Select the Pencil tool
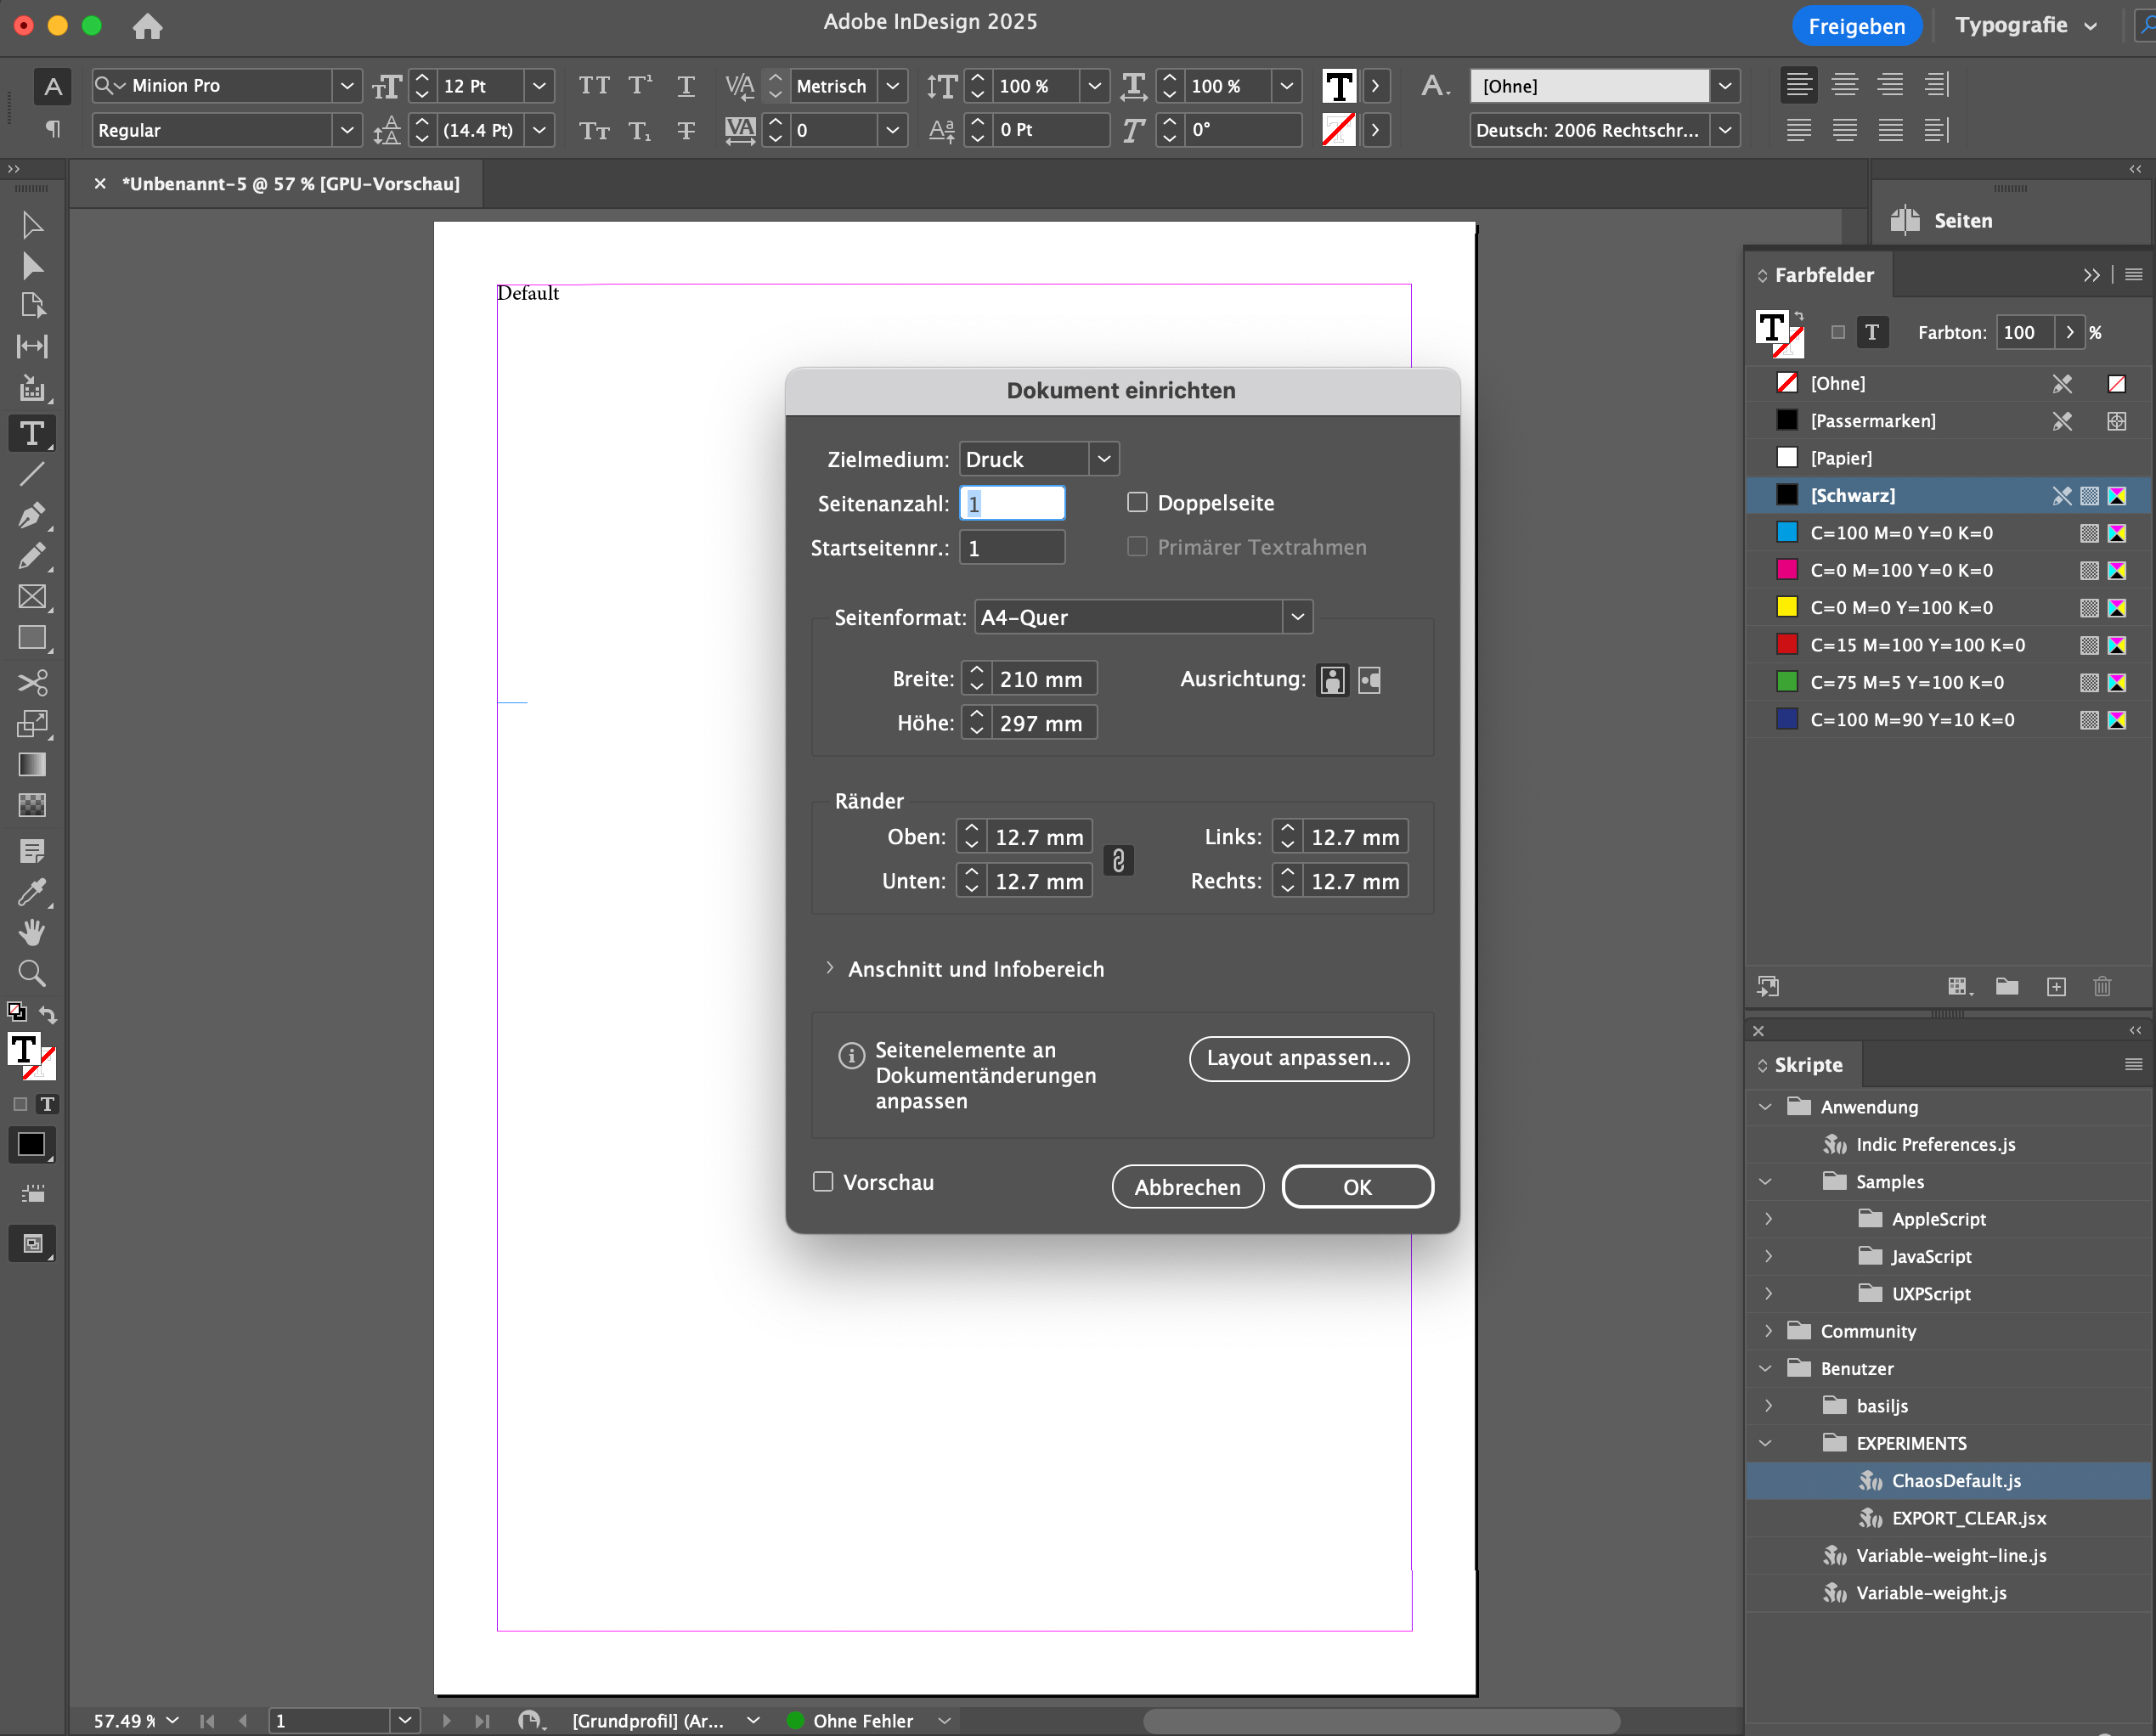 [32, 556]
